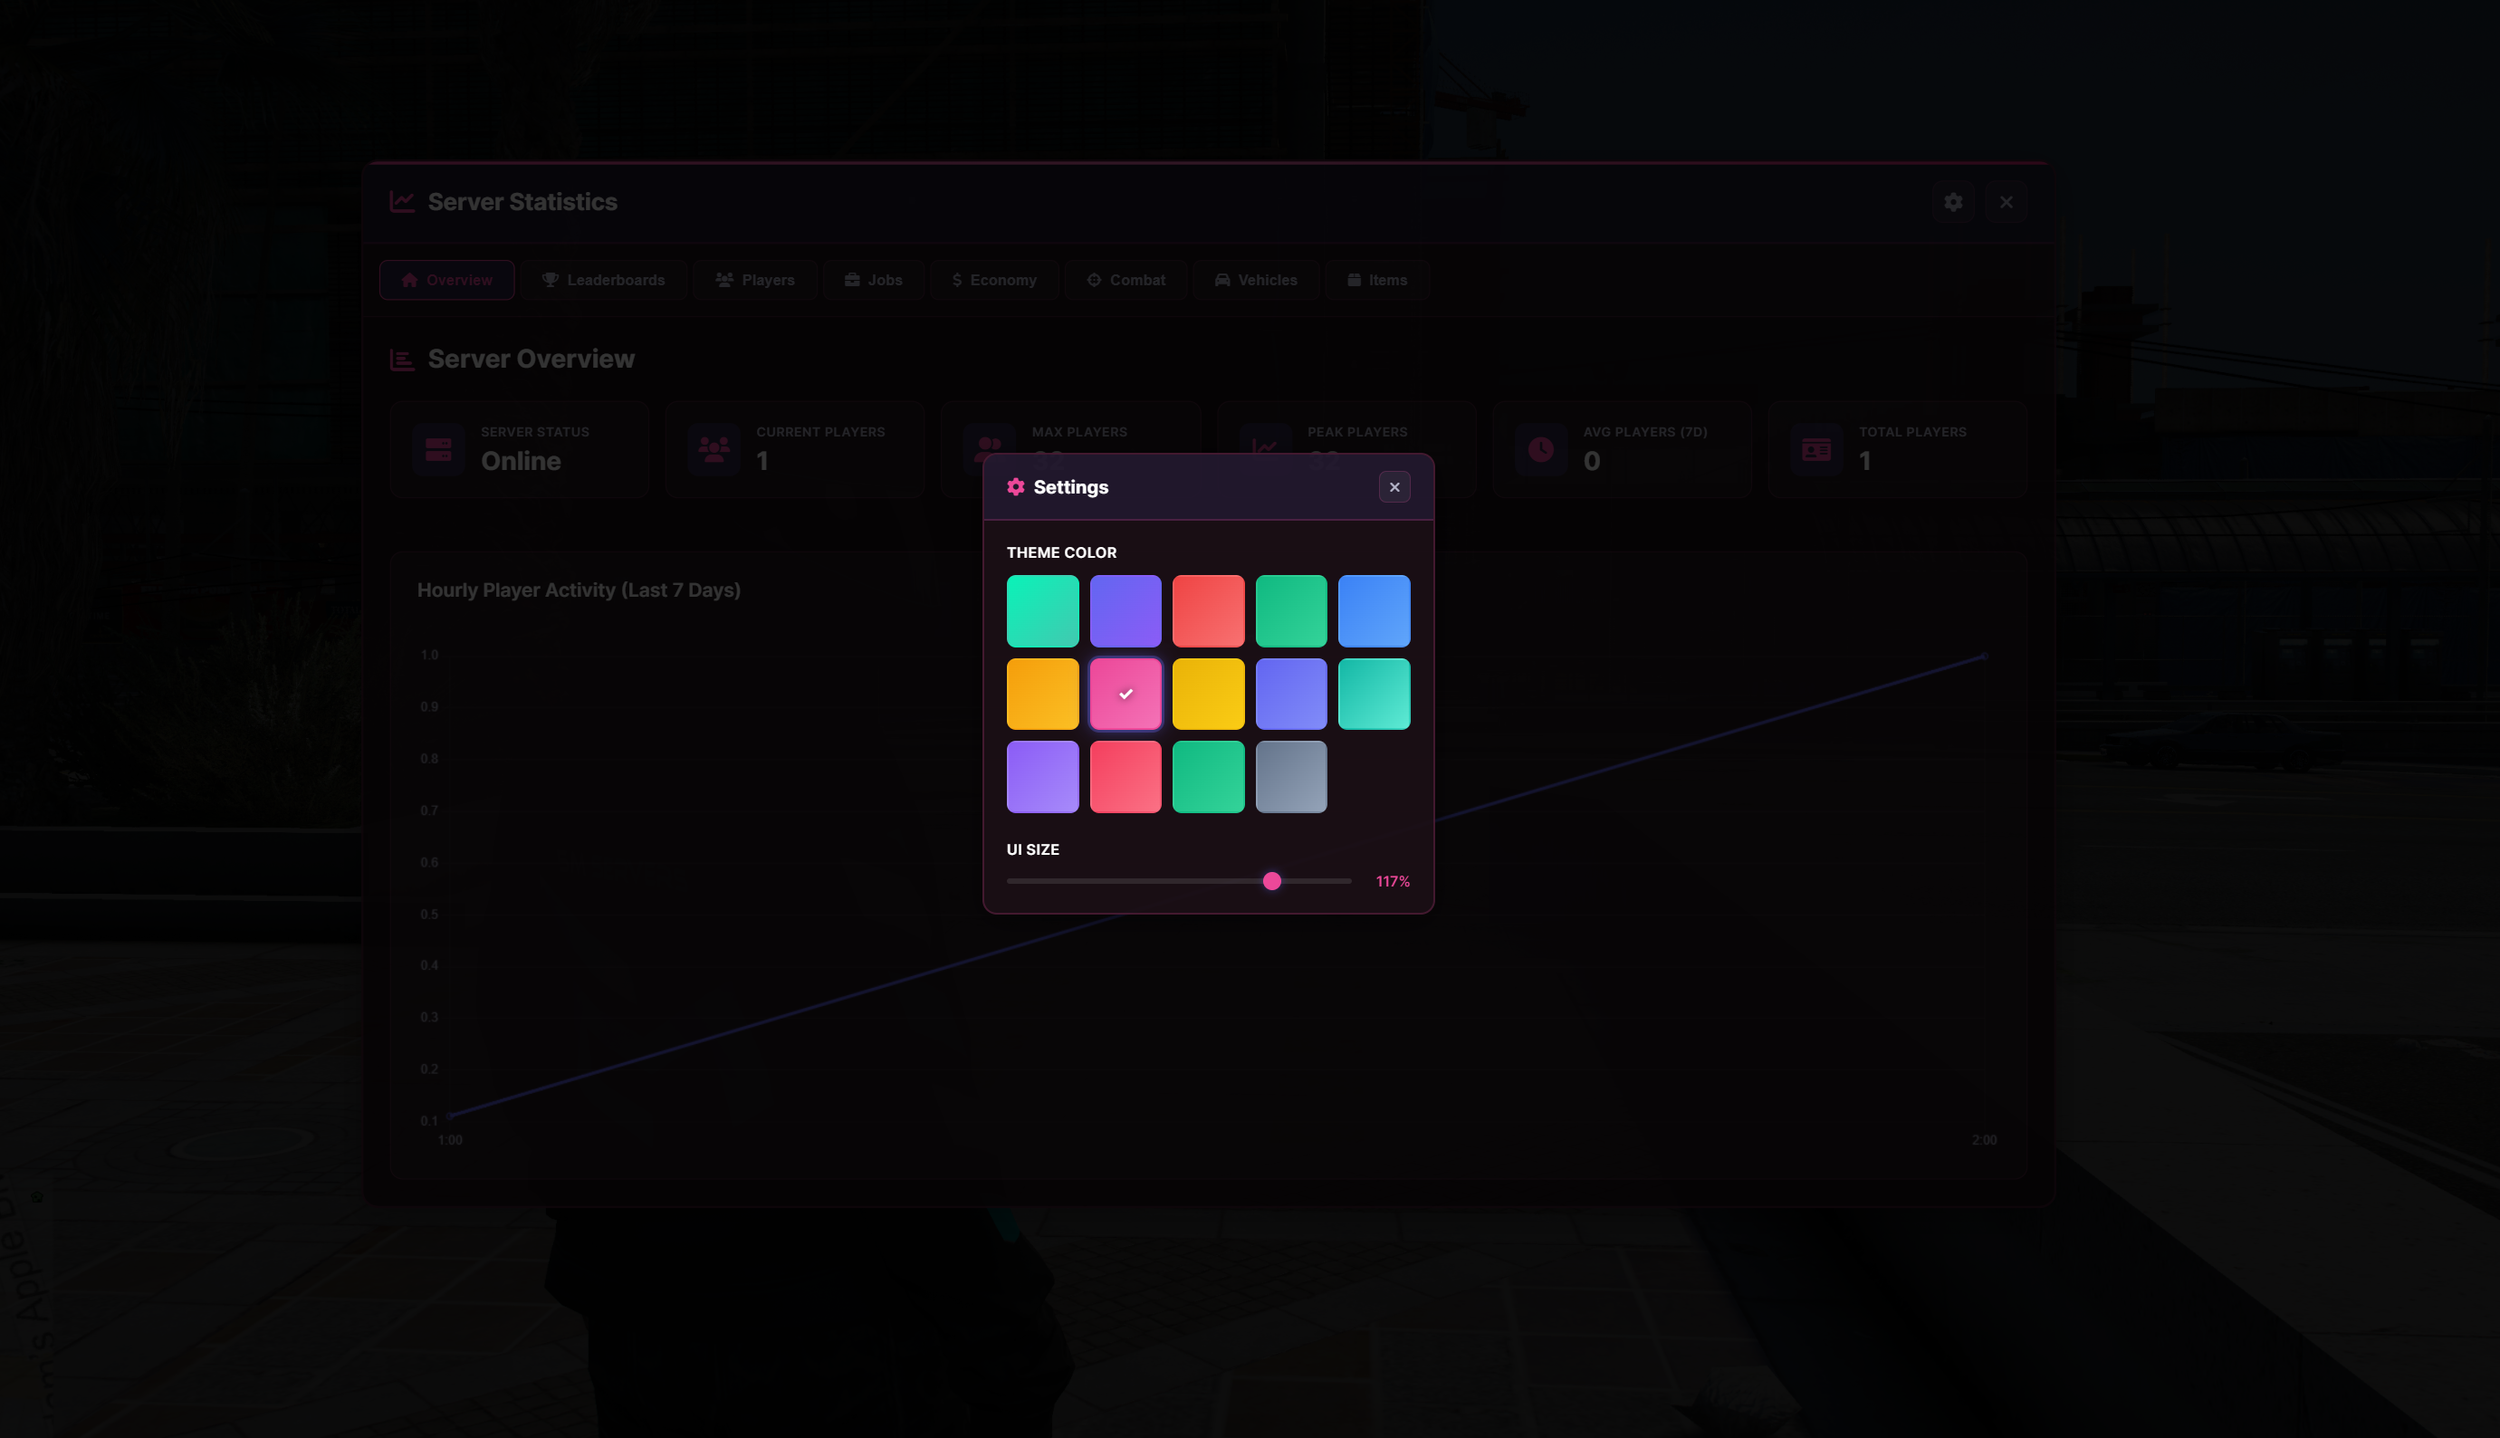The height and width of the screenshot is (1438, 2500).
Task: Click the Avg Players clock icon
Action: pyautogui.click(x=1540, y=449)
